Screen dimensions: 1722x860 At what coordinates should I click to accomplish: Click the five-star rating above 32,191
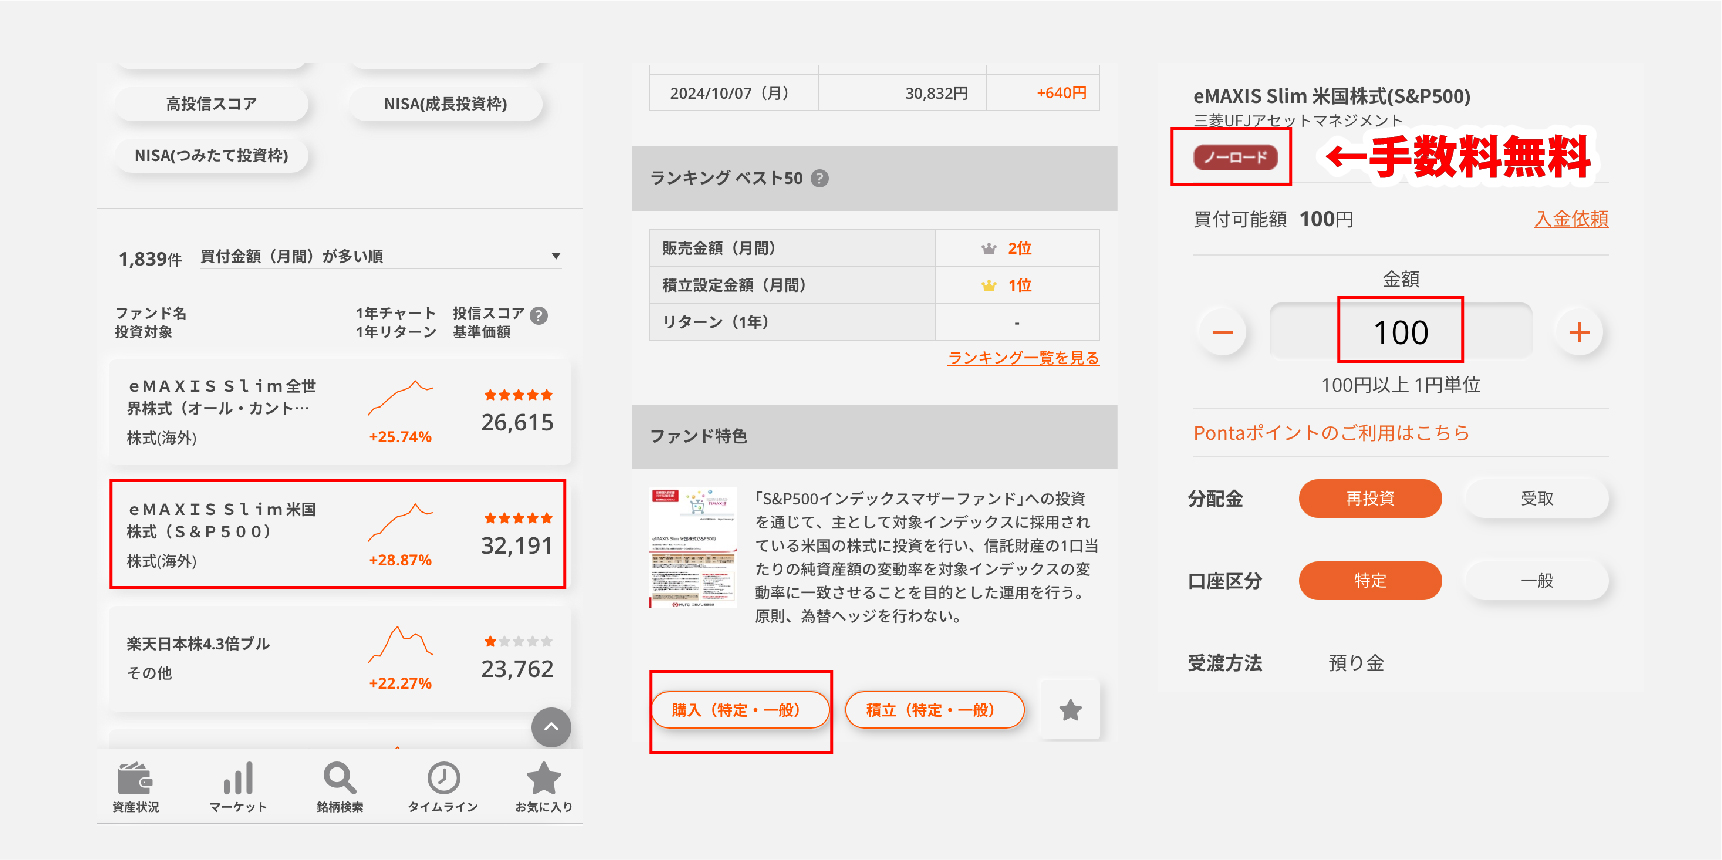click(518, 518)
